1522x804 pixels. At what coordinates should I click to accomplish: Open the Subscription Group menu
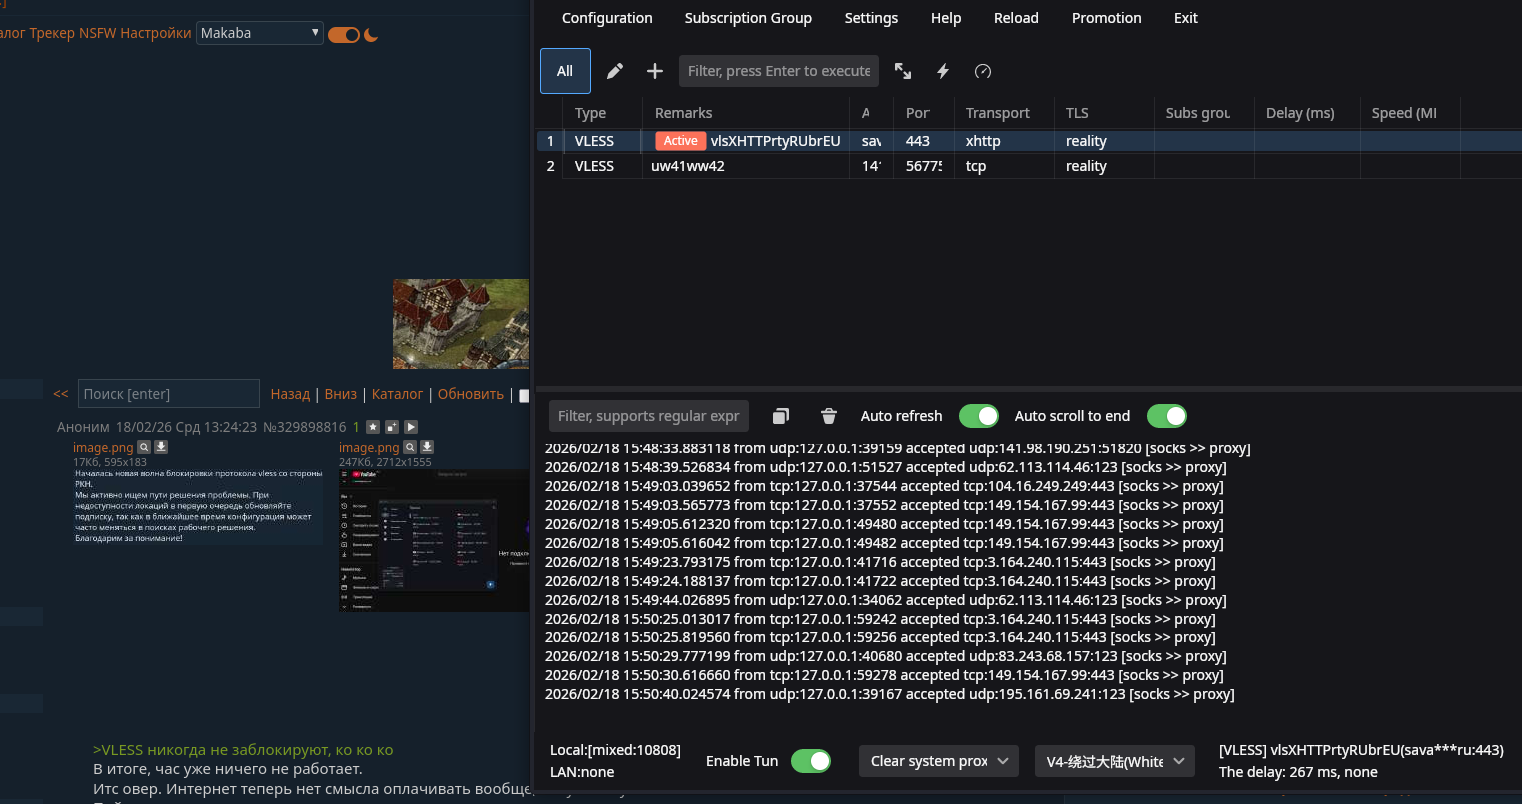[x=748, y=18]
